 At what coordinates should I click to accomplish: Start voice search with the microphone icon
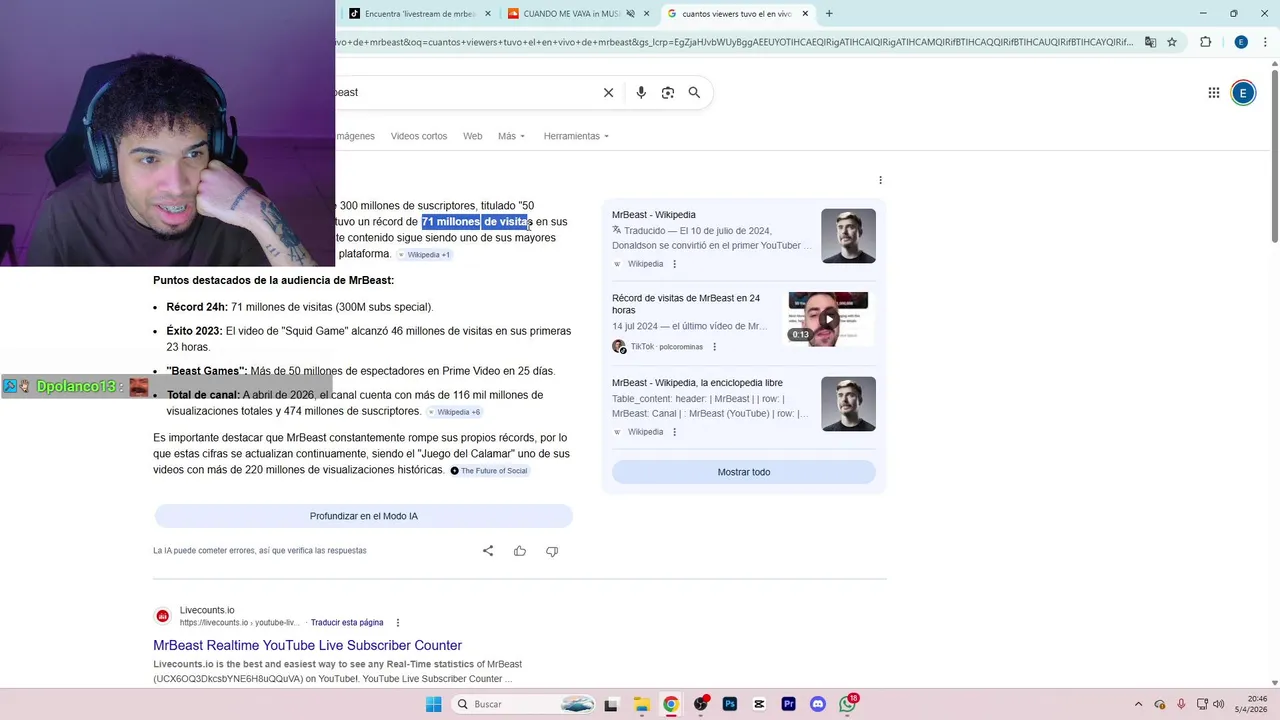tap(641, 92)
